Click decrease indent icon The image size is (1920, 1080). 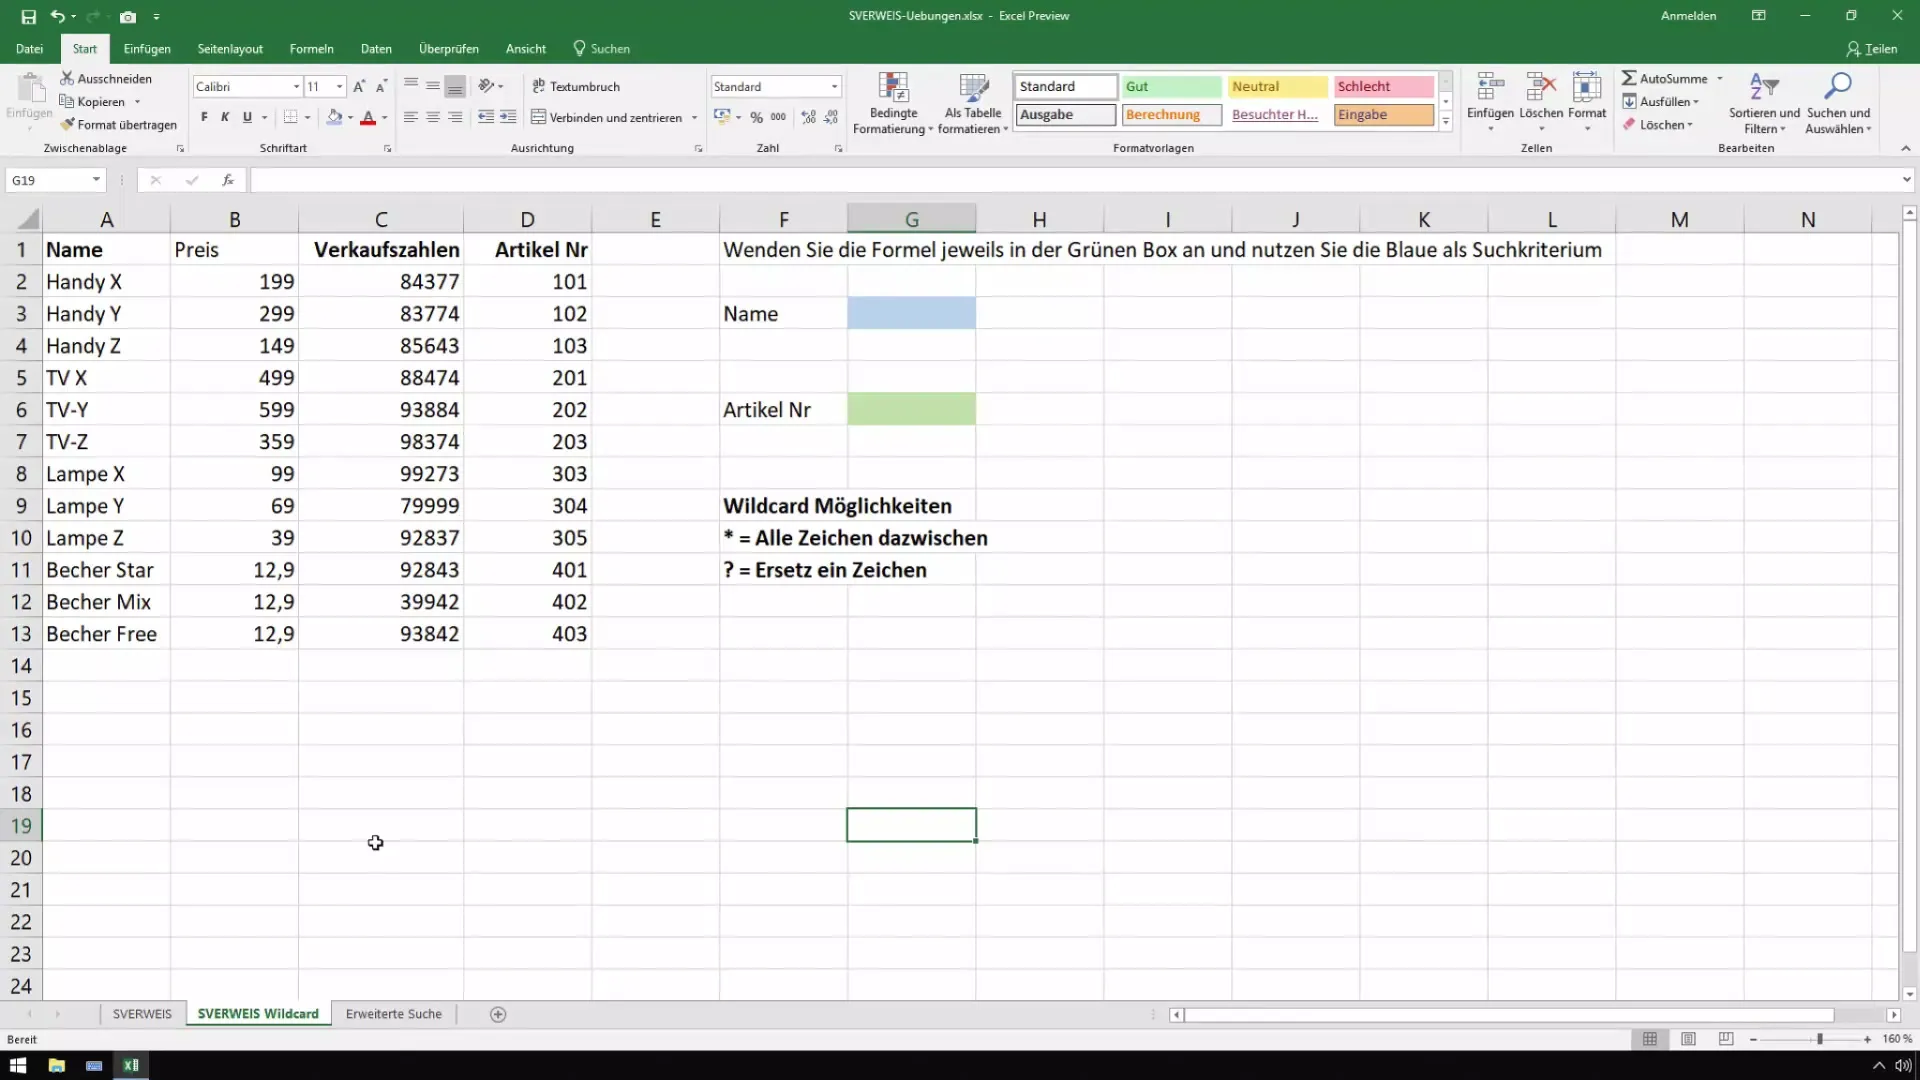486,117
